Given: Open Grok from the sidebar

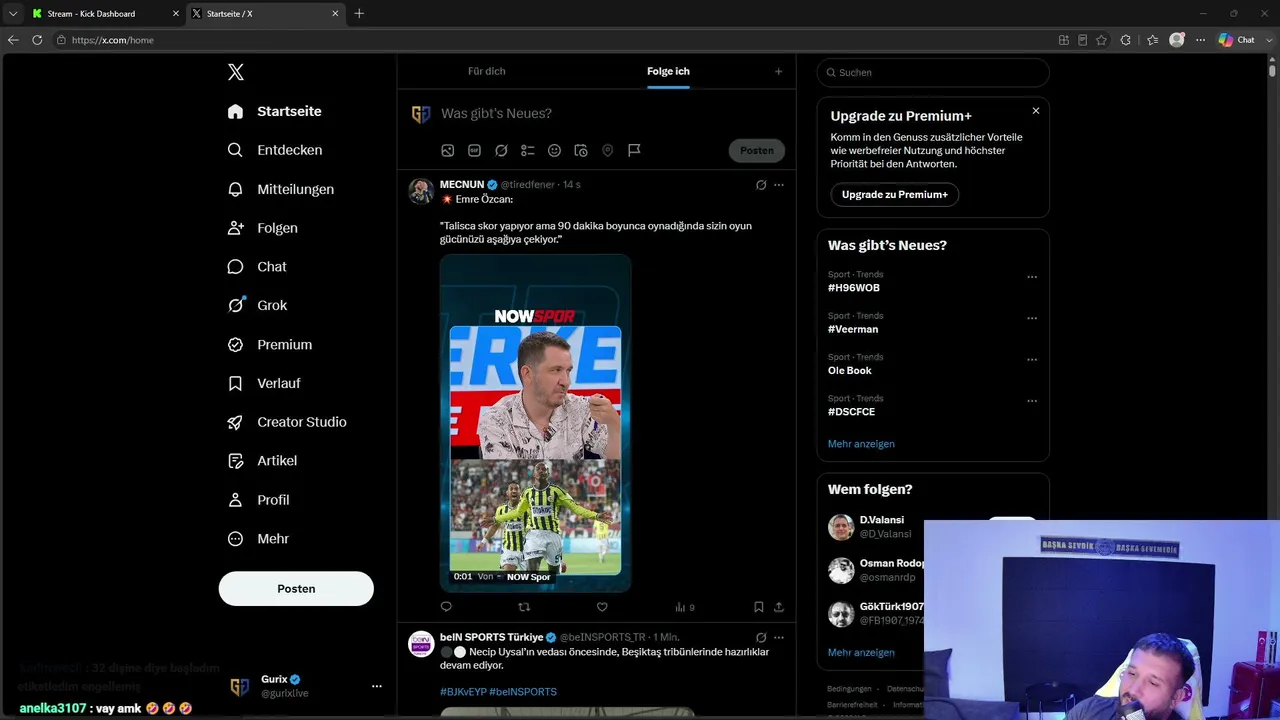Looking at the screenshot, I should 257,305.
